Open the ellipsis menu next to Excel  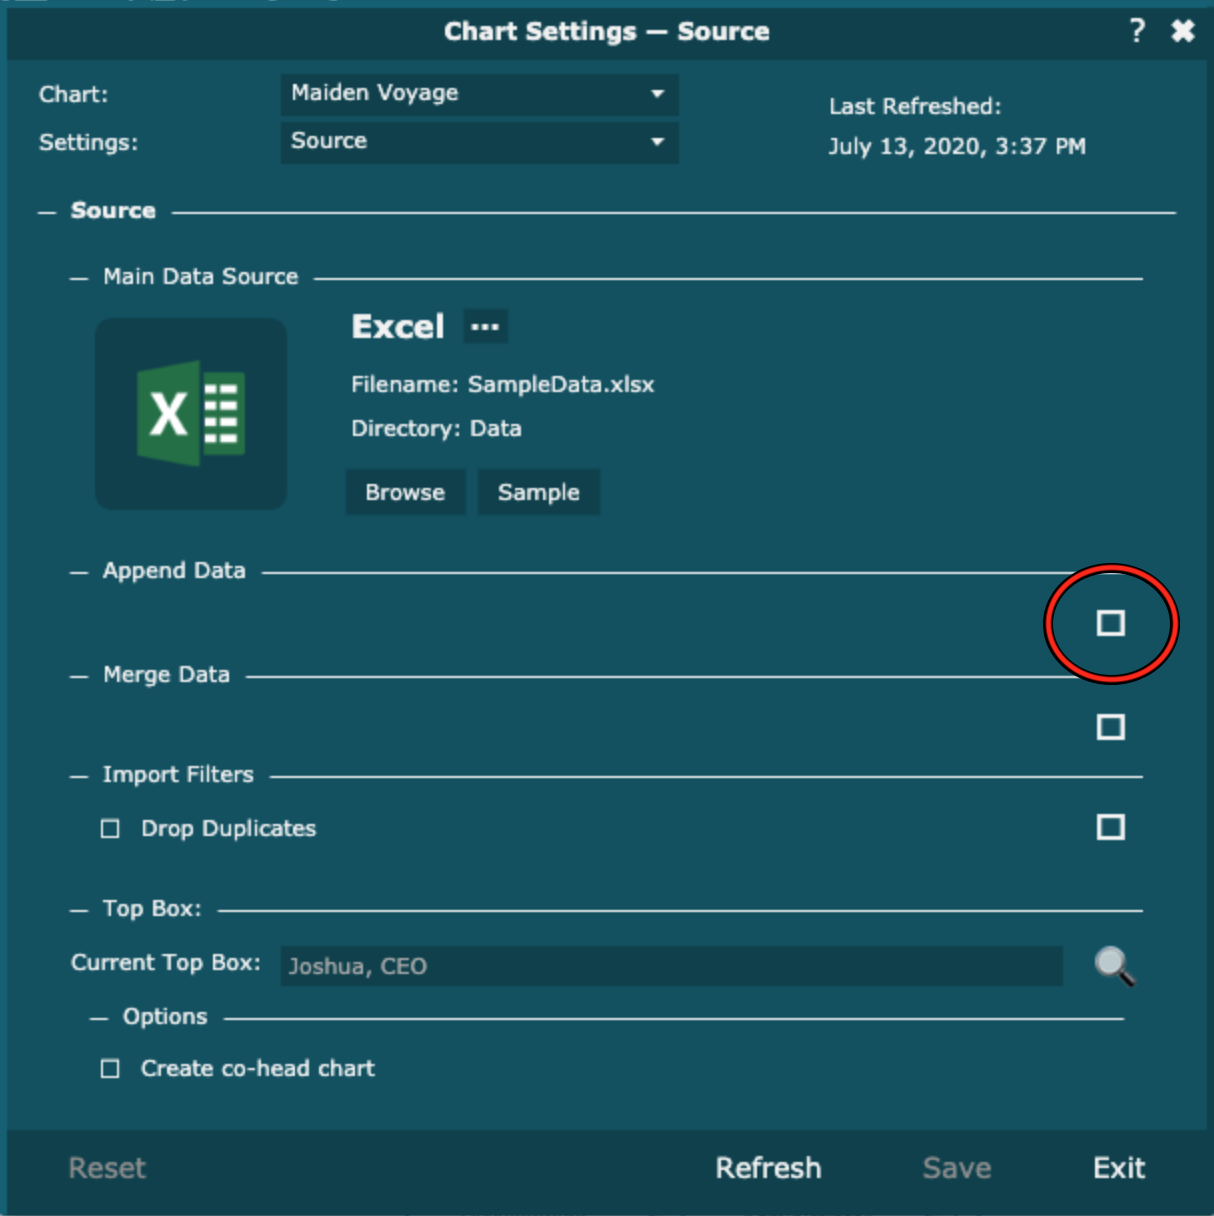pos(485,327)
